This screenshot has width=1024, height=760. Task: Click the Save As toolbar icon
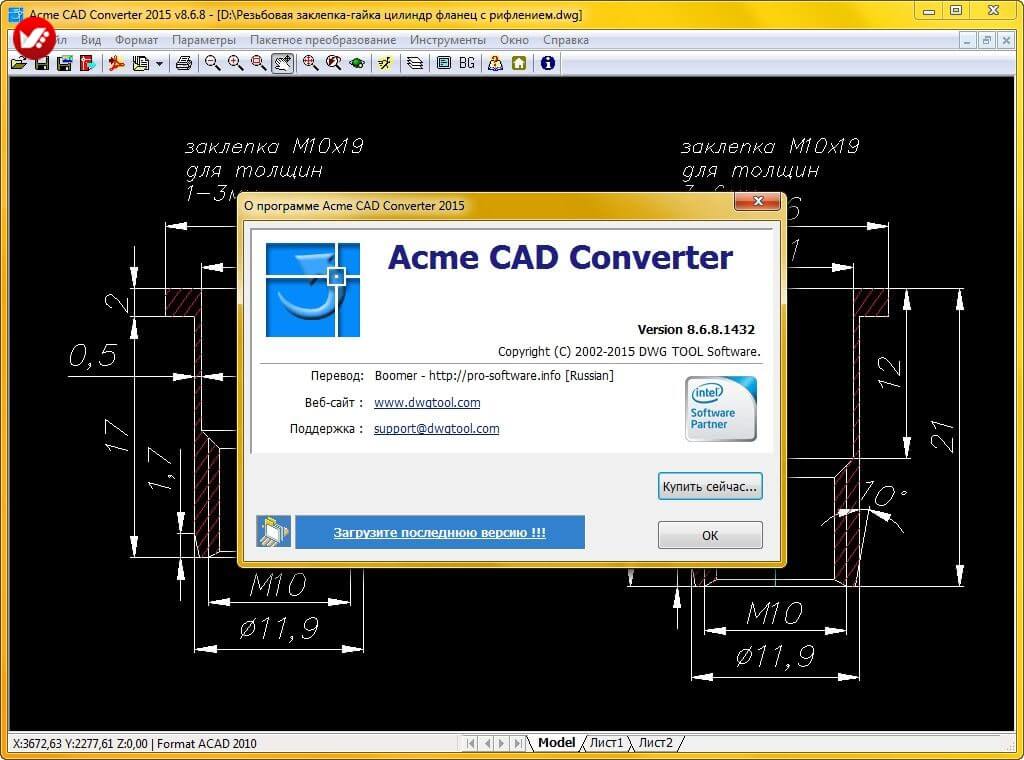(x=65, y=63)
